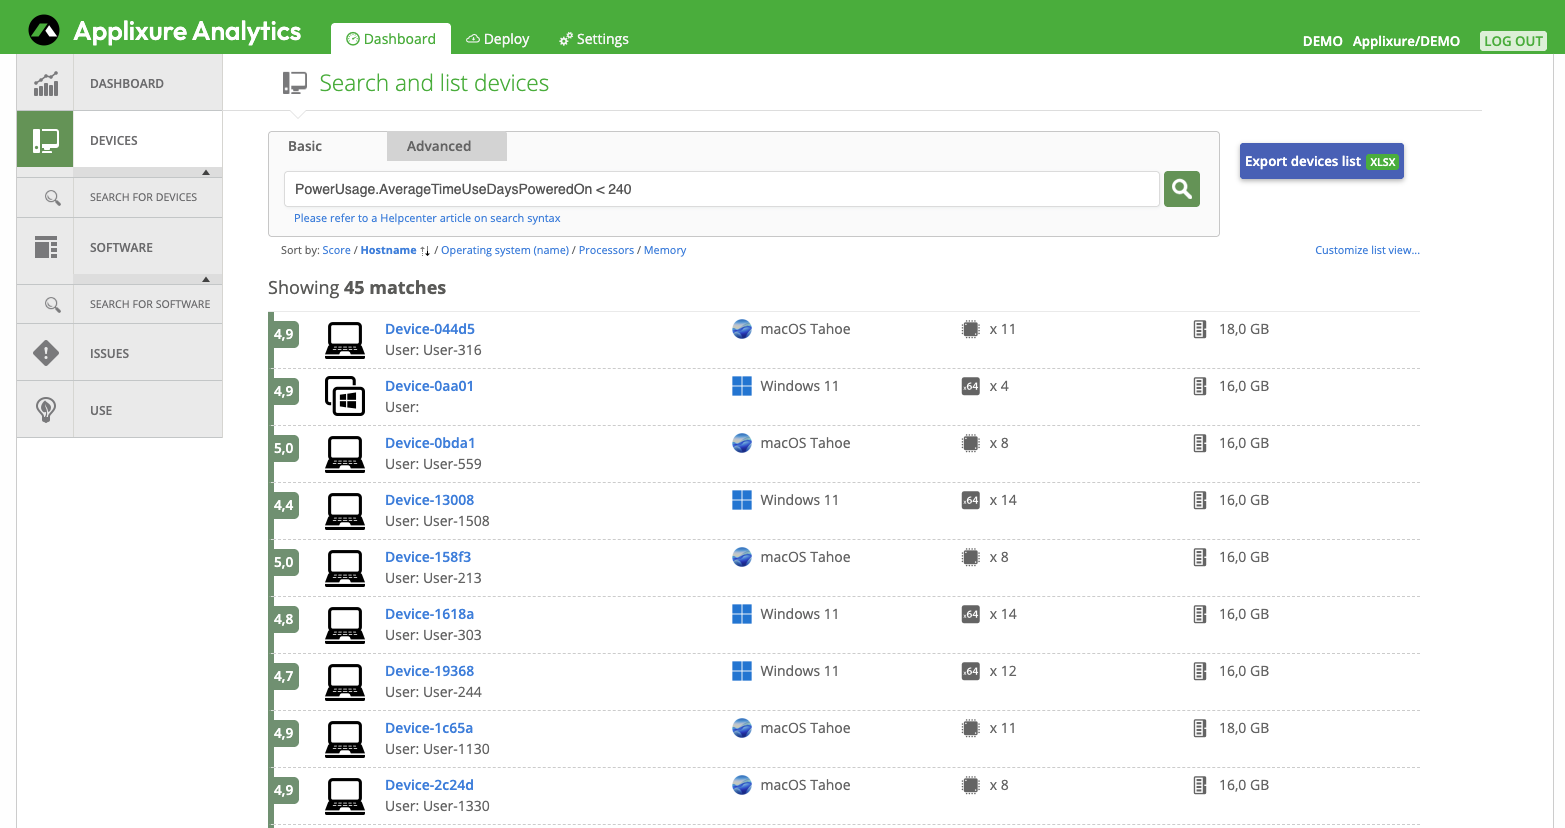Open the Settings top tab
This screenshot has width=1565, height=828.
(594, 39)
